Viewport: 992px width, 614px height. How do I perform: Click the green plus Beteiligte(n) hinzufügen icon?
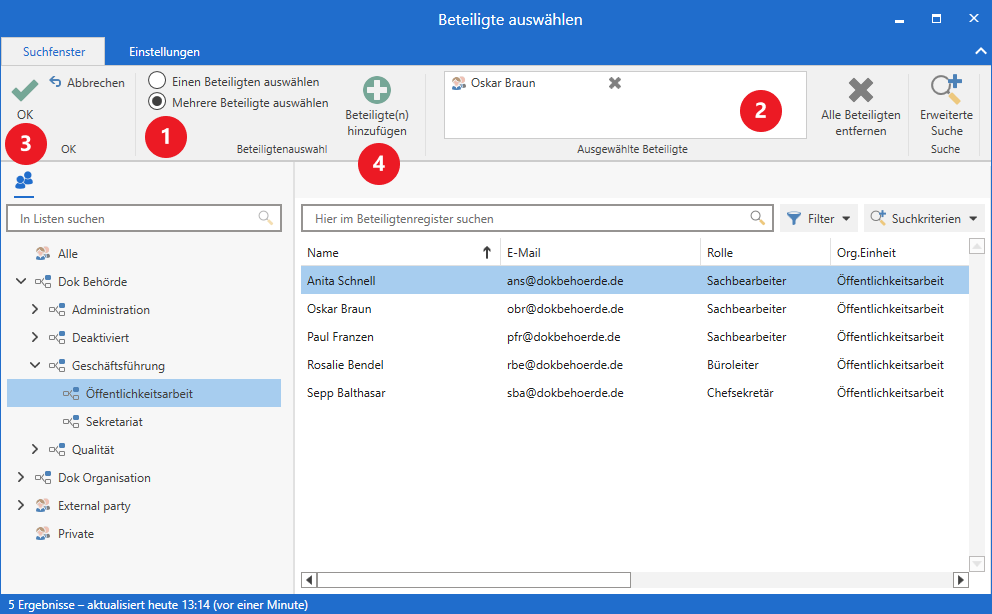[377, 91]
